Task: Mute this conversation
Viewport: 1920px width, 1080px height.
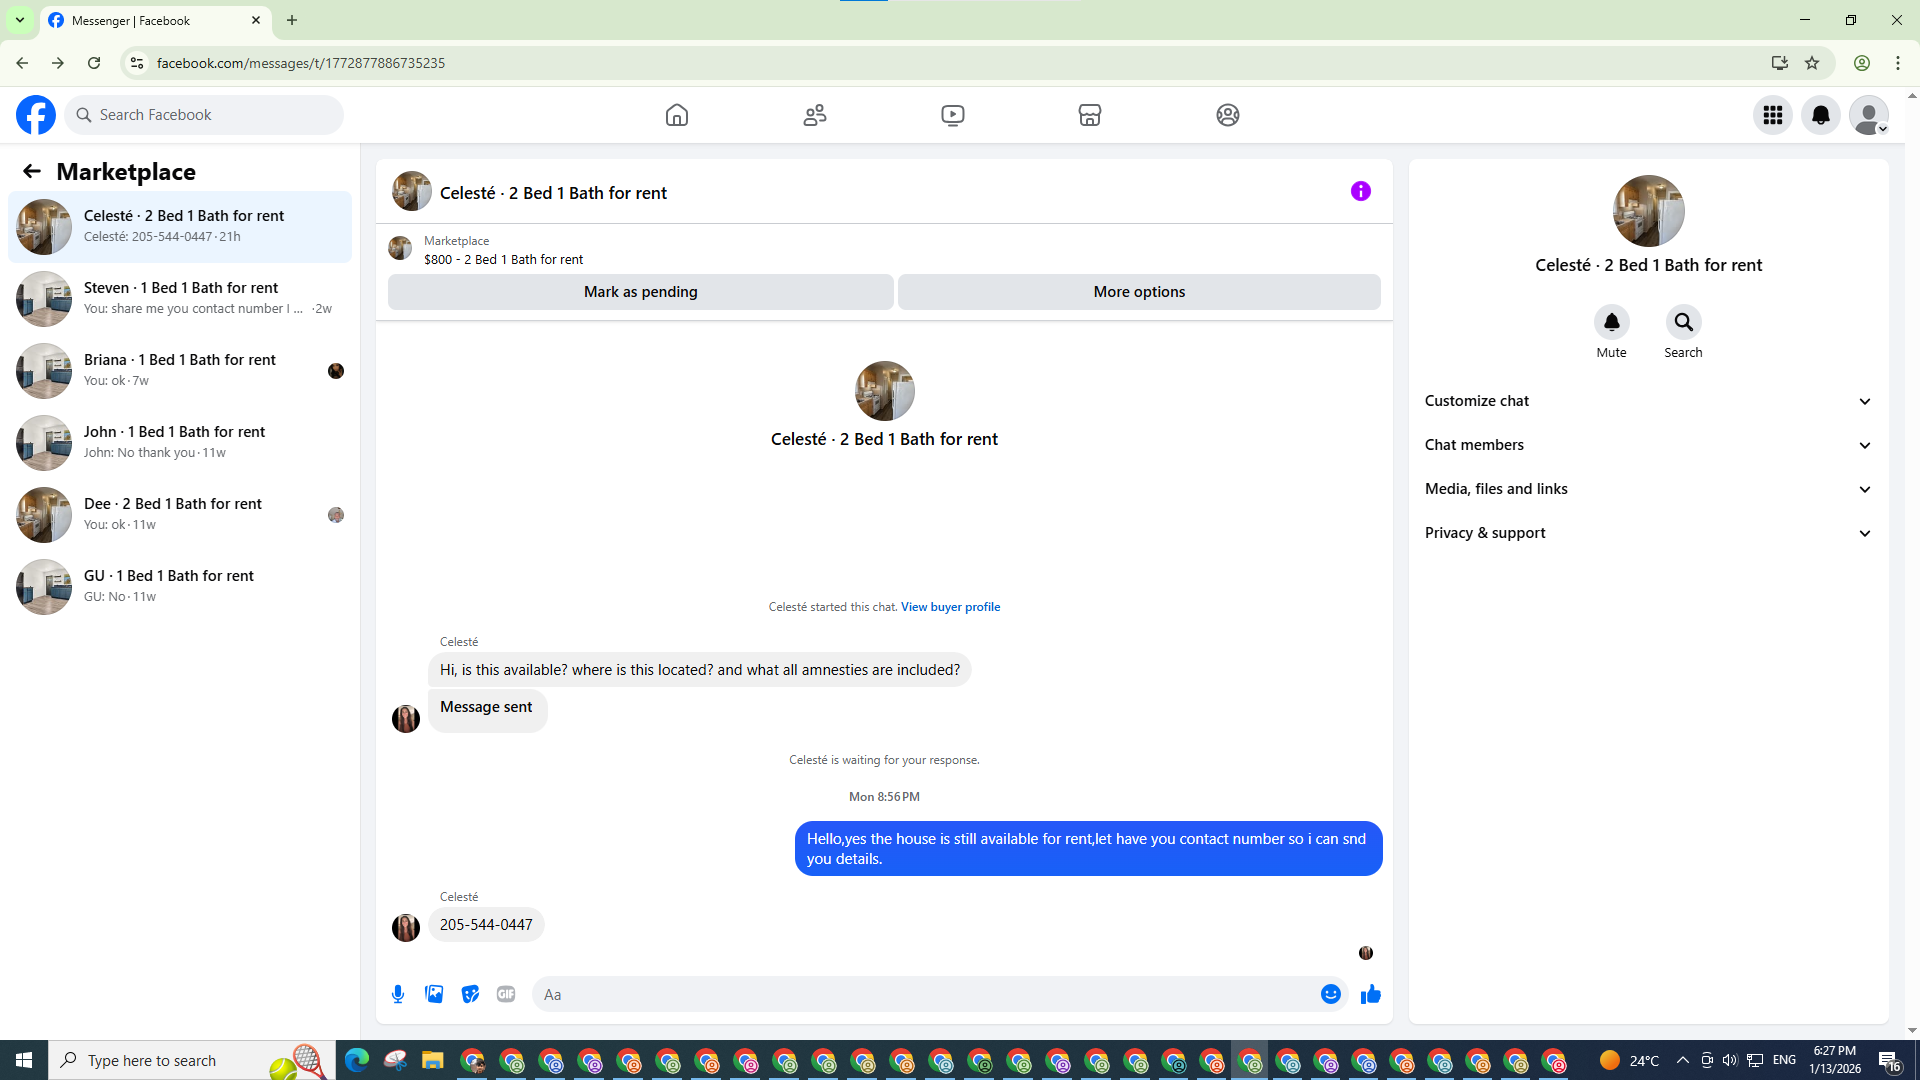Action: 1611,323
